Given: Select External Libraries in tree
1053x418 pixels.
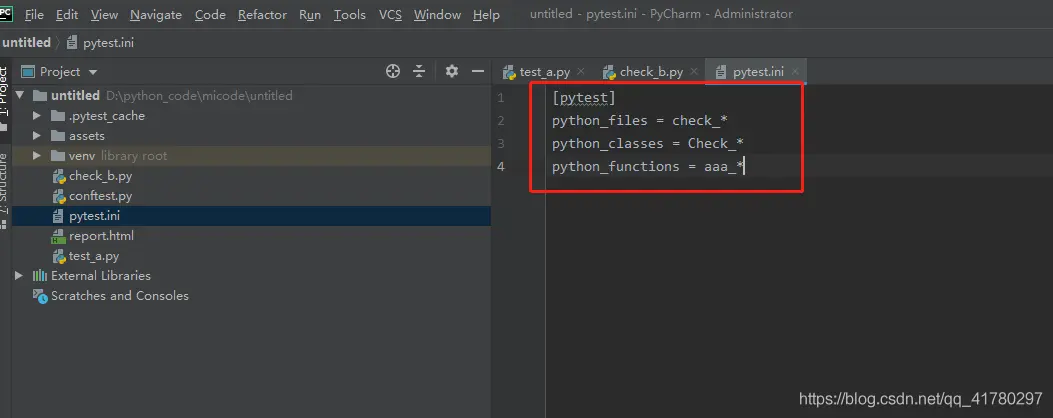Looking at the screenshot, I should [x=251, y=276].
